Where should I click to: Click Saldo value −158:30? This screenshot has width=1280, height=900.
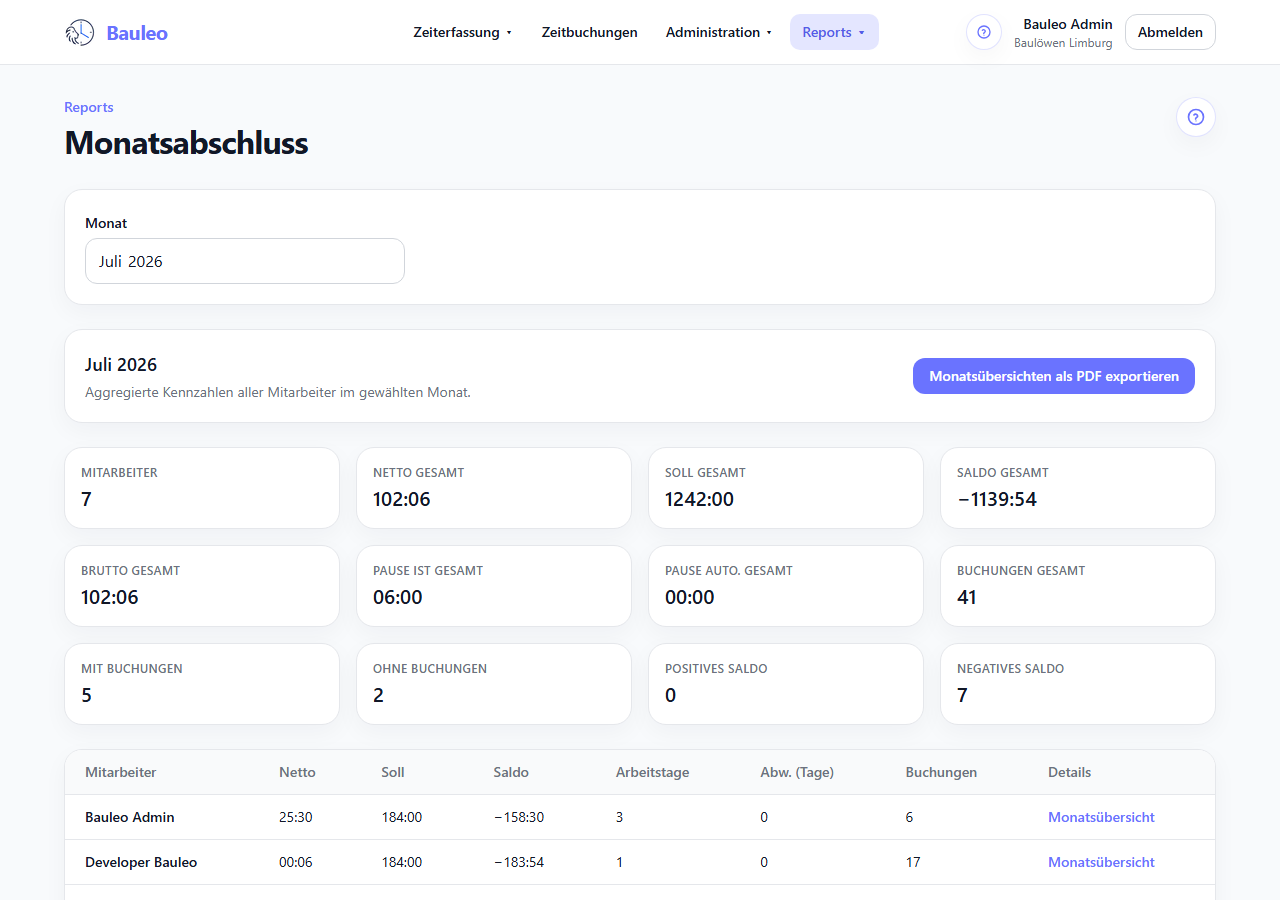tap(519, 817)
